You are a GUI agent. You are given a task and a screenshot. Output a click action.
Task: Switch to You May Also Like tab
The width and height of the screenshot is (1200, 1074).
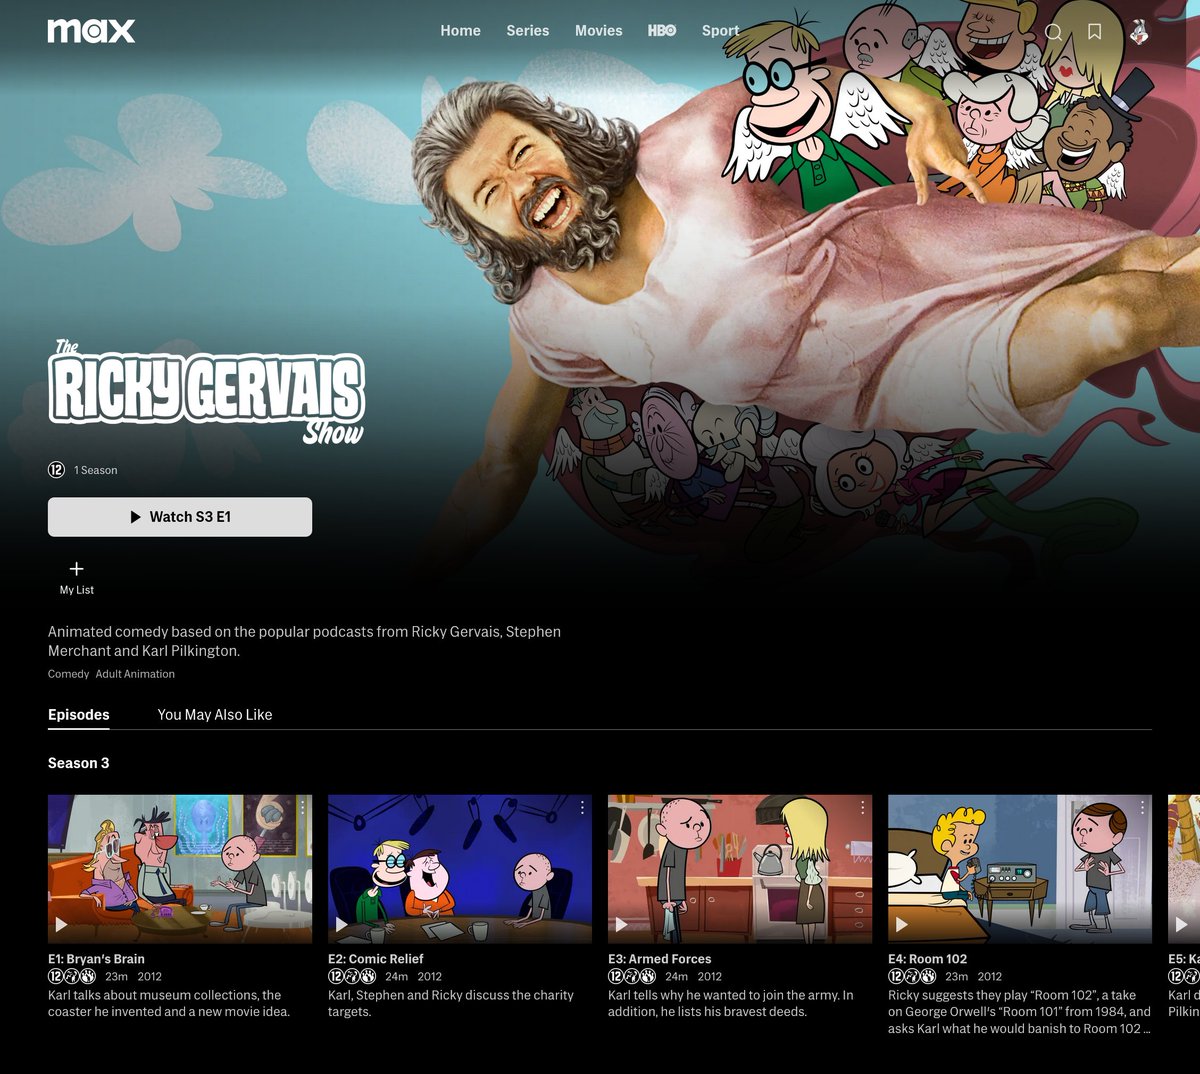pyautogui.click(x=215, y=714)
